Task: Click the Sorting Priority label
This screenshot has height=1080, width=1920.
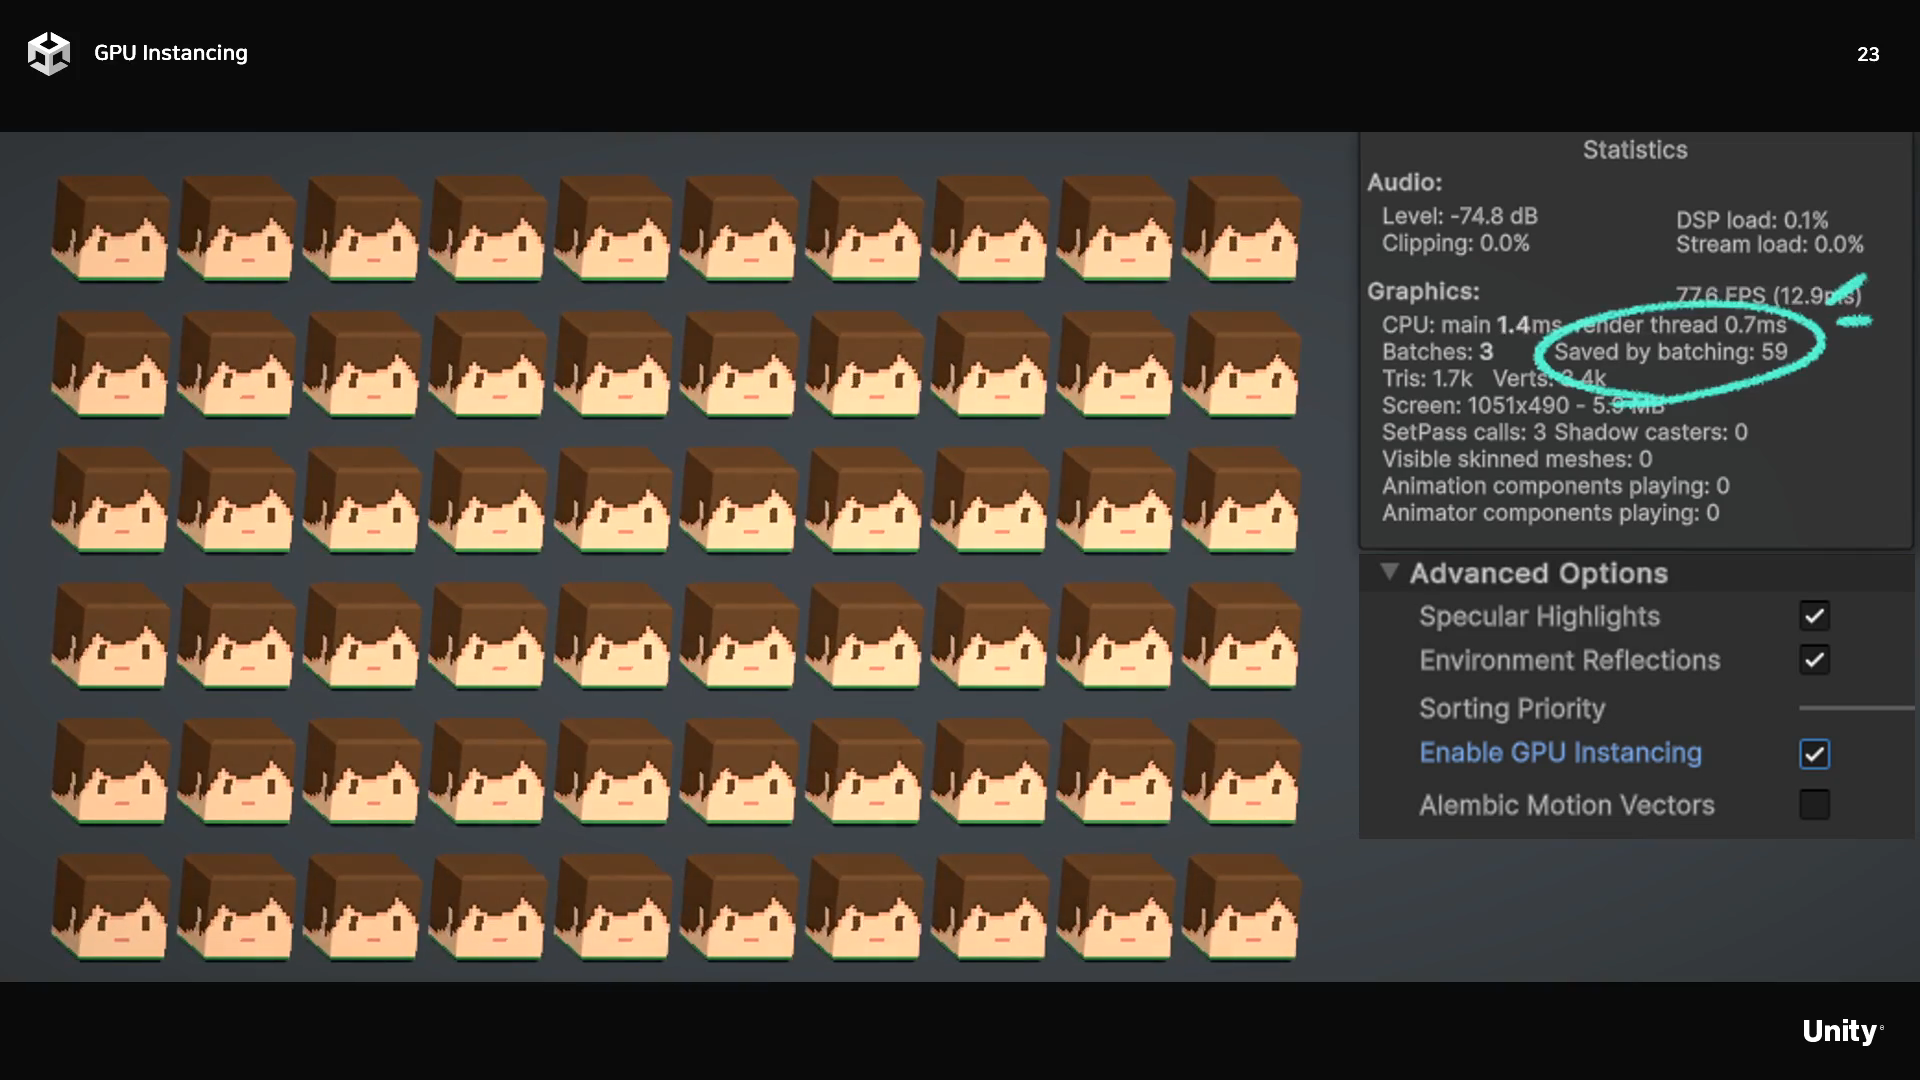Action: click(x=1512, y=709)
